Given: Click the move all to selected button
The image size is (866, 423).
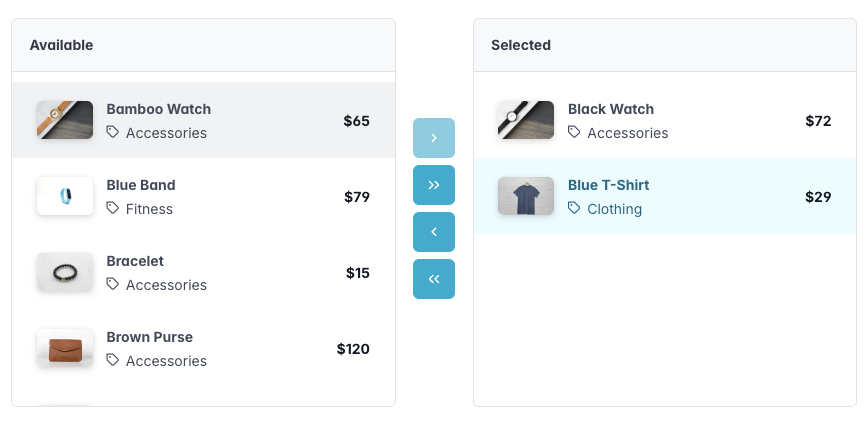Looking at the screenshot, I should pos(434,185).
